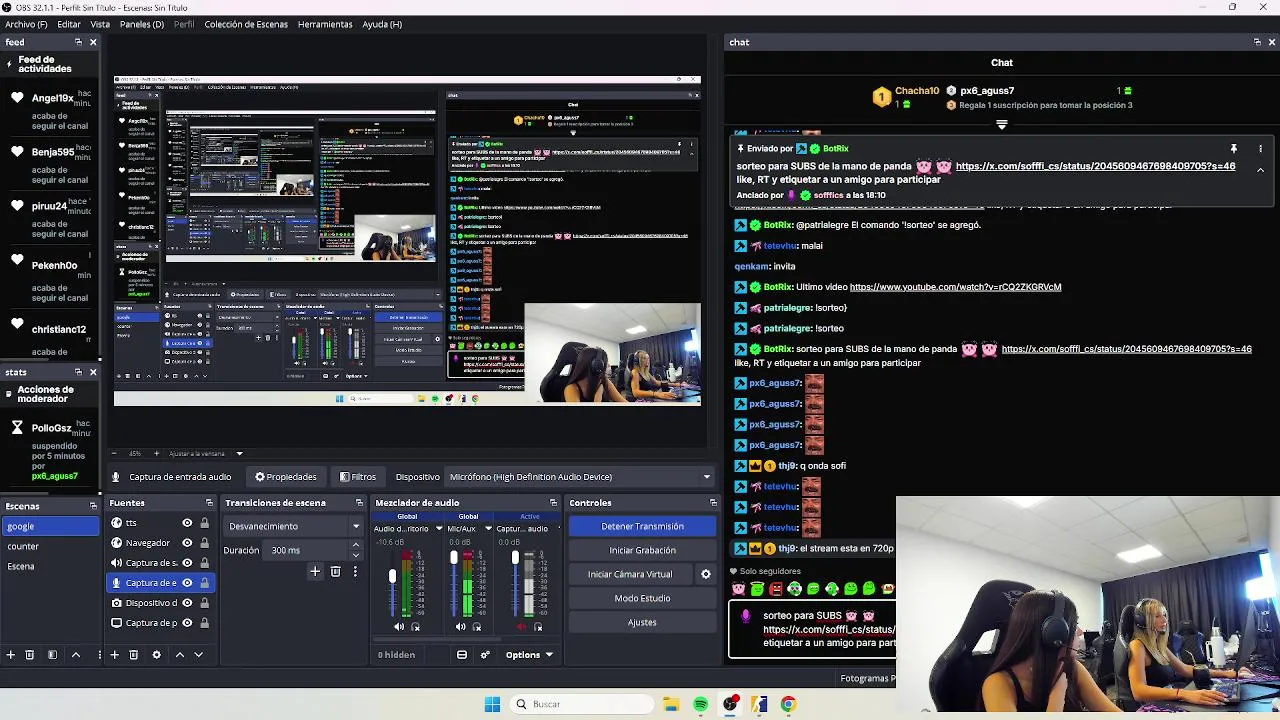Open the Paneles menu
This screenshot has width=1280, height=720.
tap(141, 24)
